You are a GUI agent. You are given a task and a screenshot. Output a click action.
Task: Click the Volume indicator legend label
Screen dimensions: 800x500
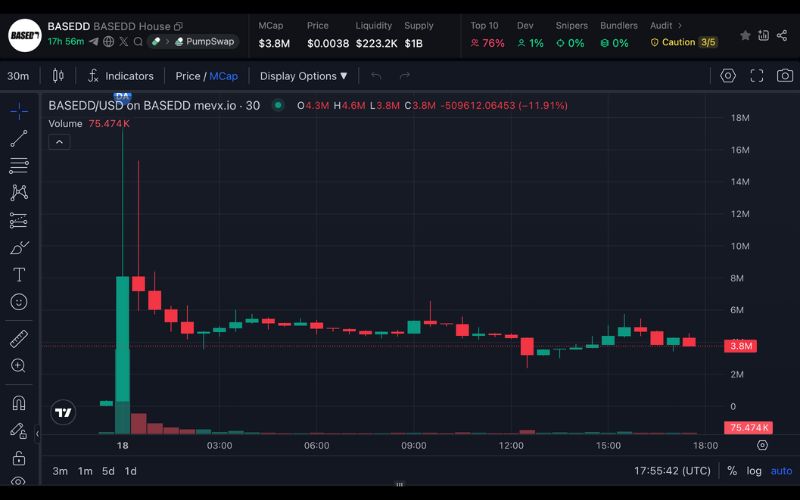click(65, 124)
